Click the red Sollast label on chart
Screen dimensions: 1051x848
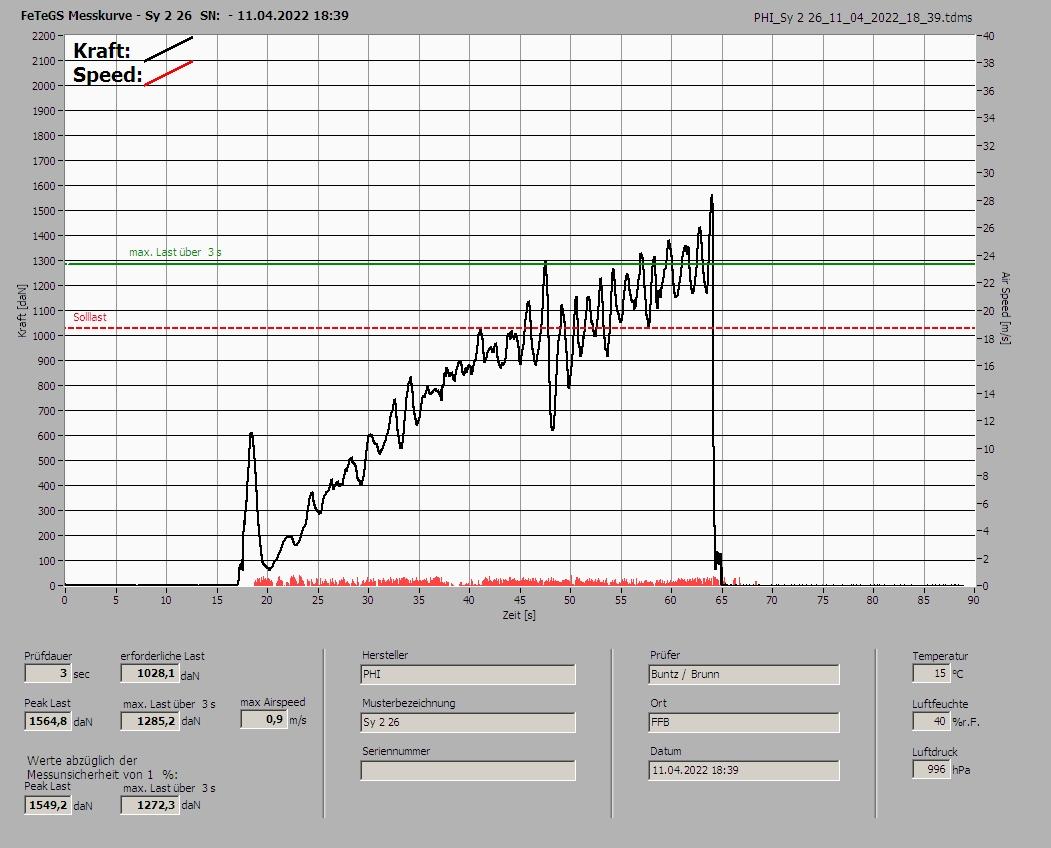coord(90,317)
